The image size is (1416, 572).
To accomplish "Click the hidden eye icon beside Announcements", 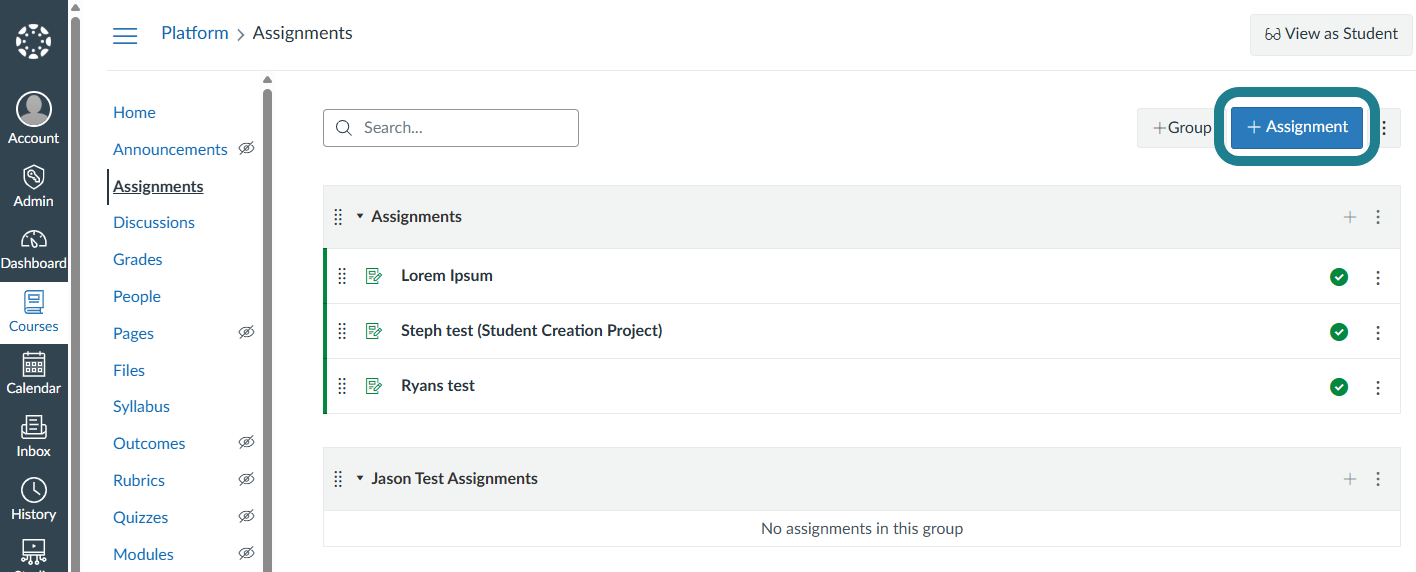I will click(246, 148).
